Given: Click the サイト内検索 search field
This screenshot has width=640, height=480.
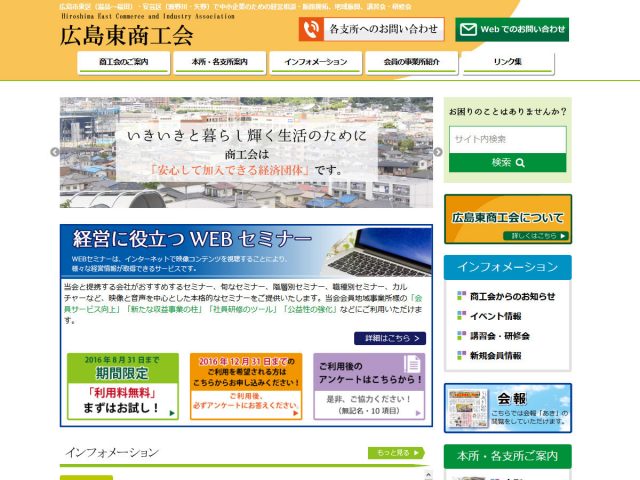Looking at the screenshot, I should (507, 139).
